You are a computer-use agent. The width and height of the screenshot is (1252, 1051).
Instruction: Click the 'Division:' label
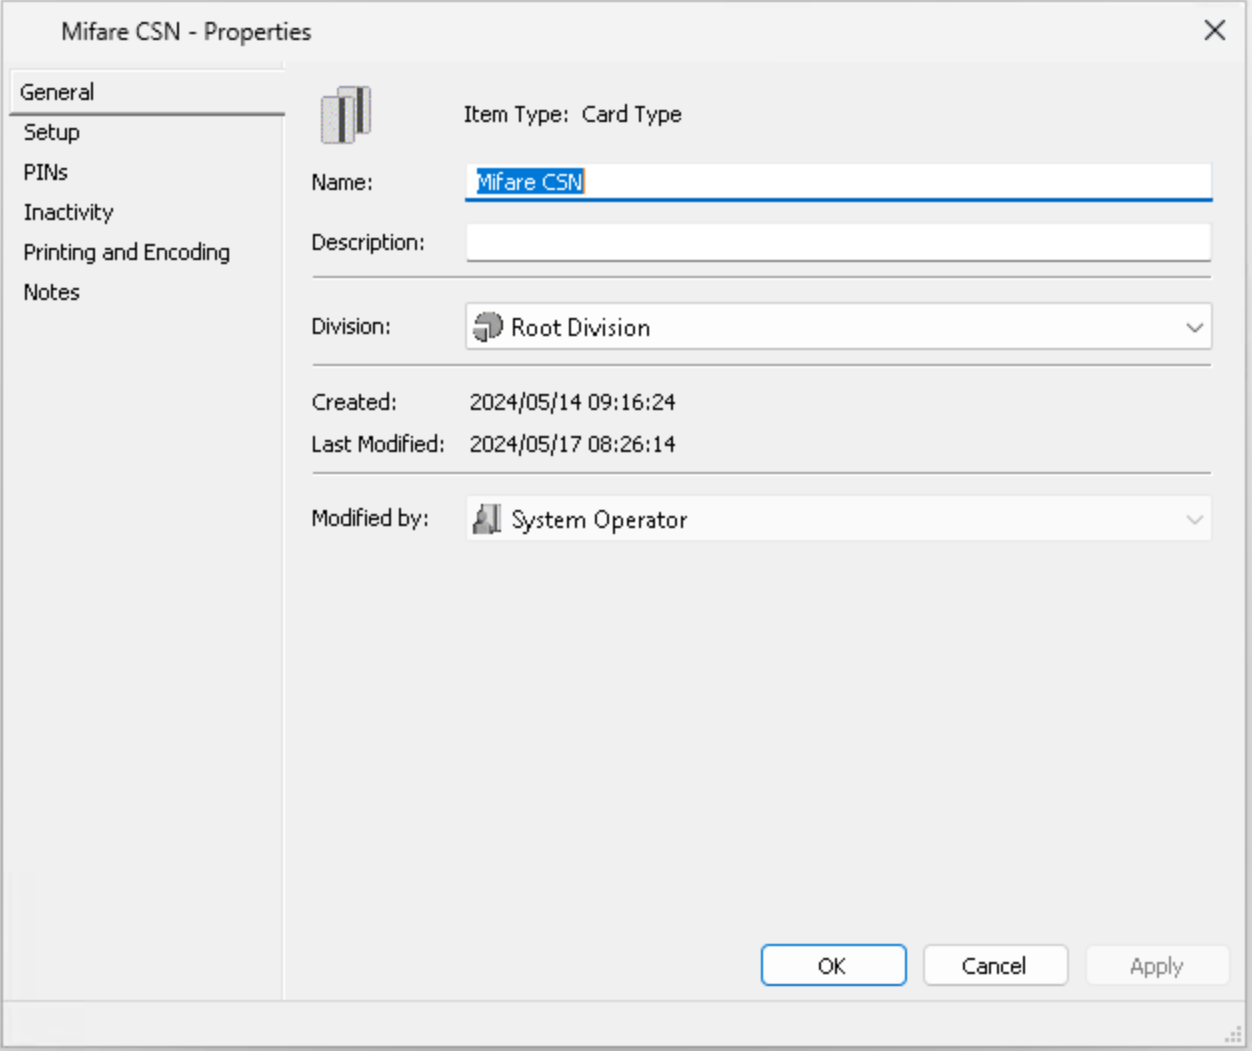[351, 326]
